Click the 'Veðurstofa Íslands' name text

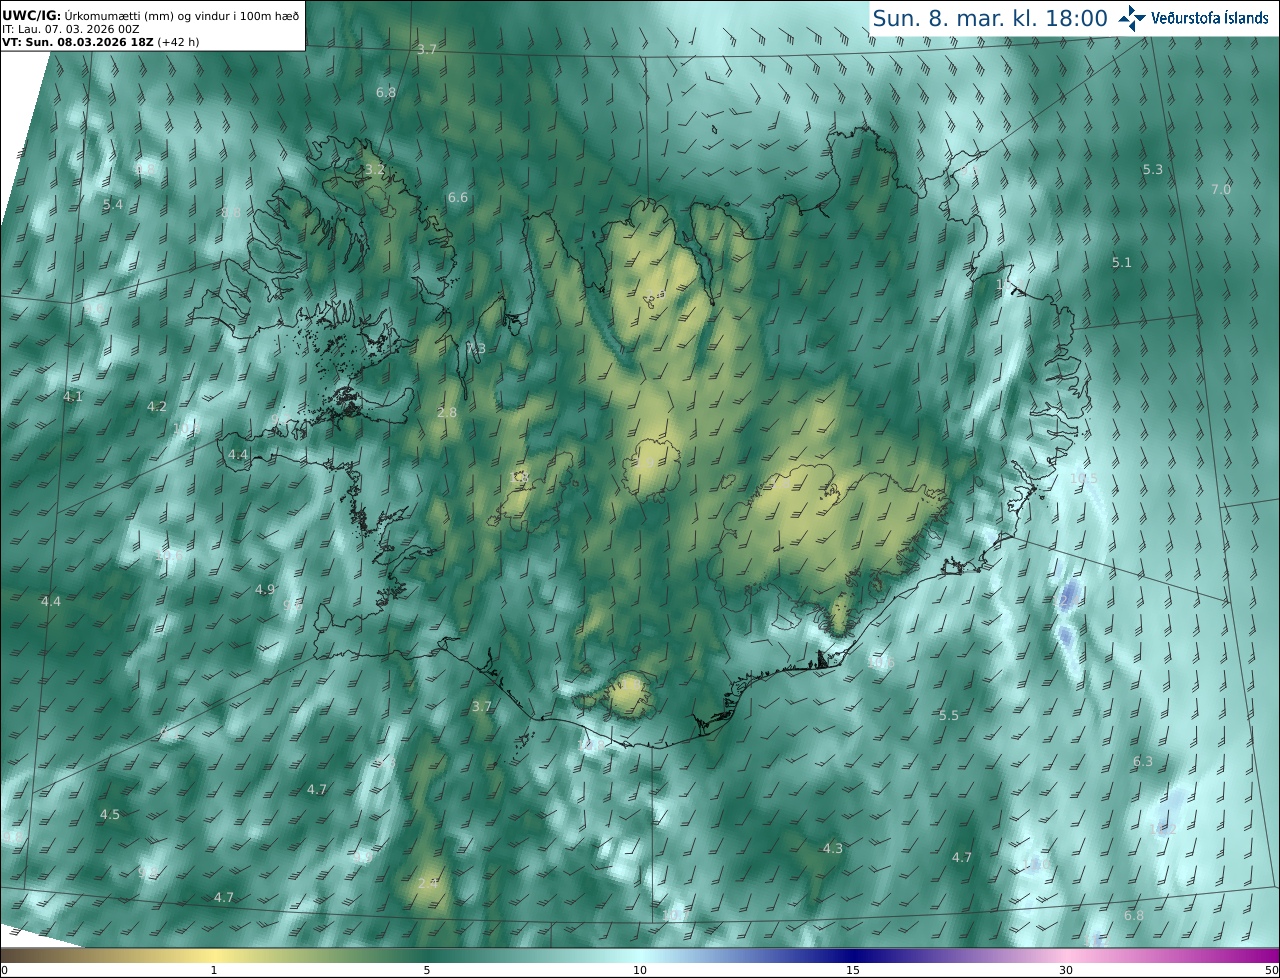[1210, 18]
